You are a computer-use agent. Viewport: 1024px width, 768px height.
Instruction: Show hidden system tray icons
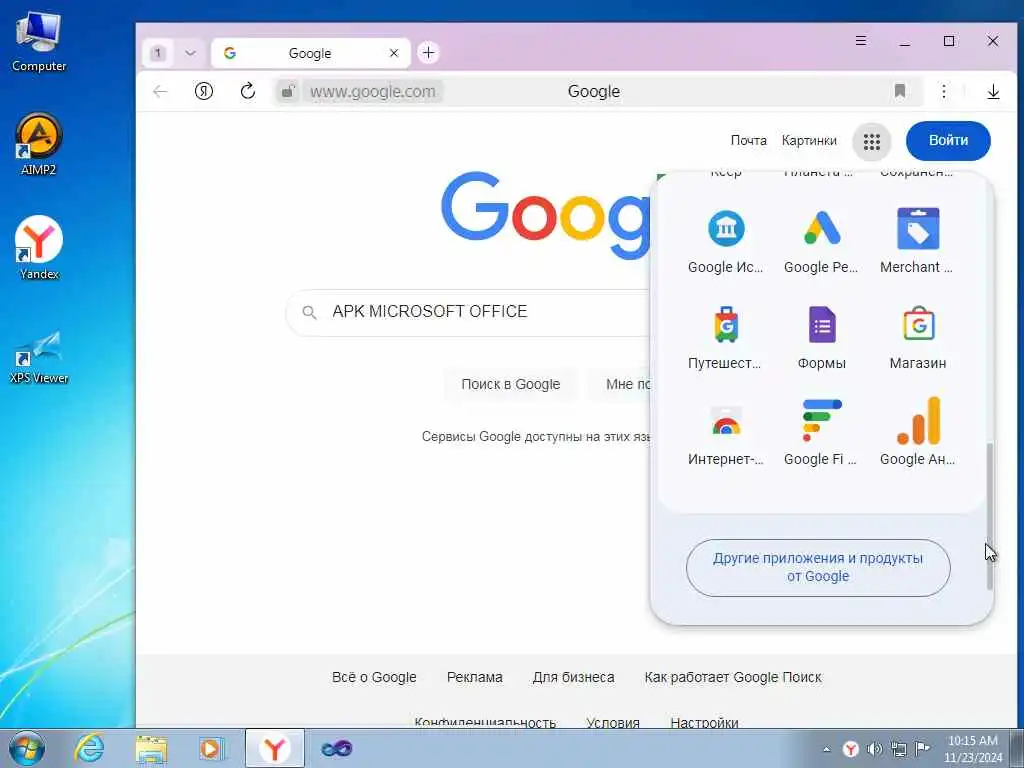coord(827,750)
